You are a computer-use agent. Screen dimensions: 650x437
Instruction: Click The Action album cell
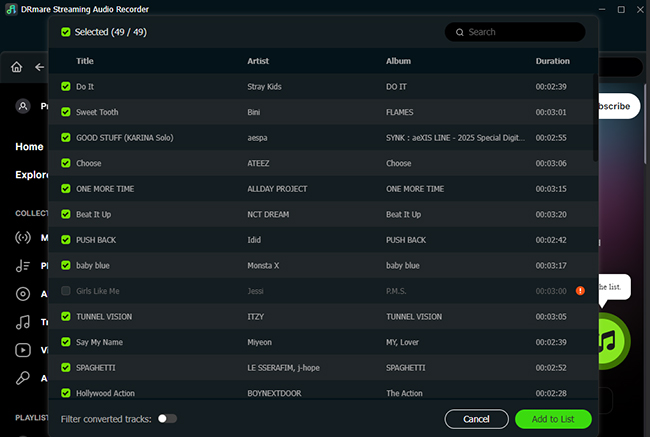404,393
